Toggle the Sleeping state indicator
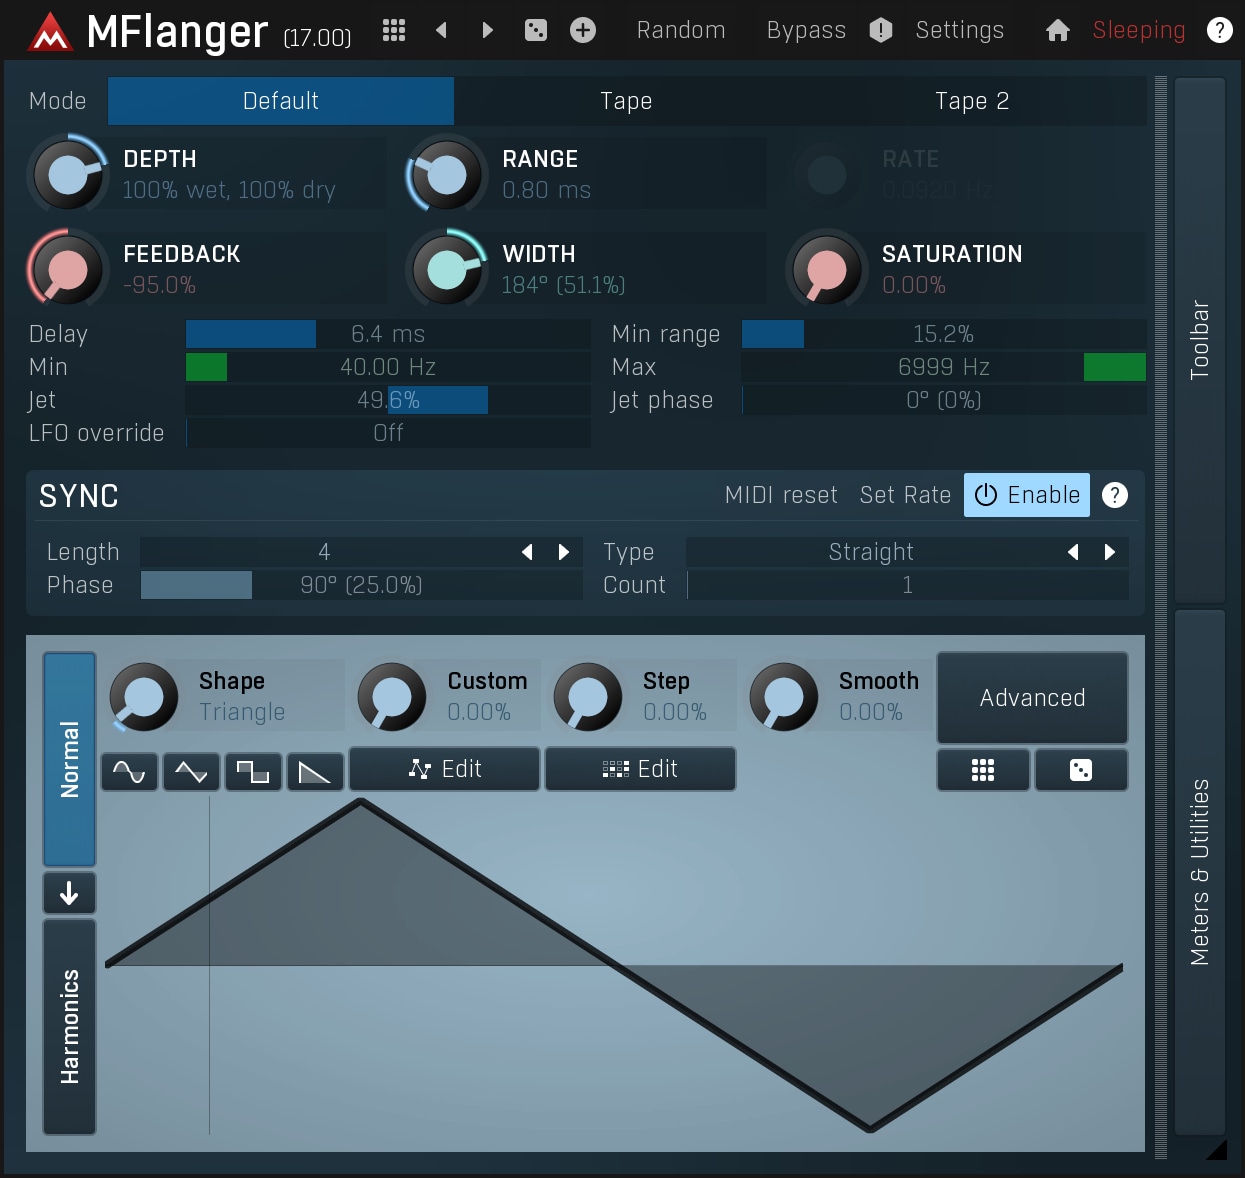1245x1178 pixels. point(1138,30)
